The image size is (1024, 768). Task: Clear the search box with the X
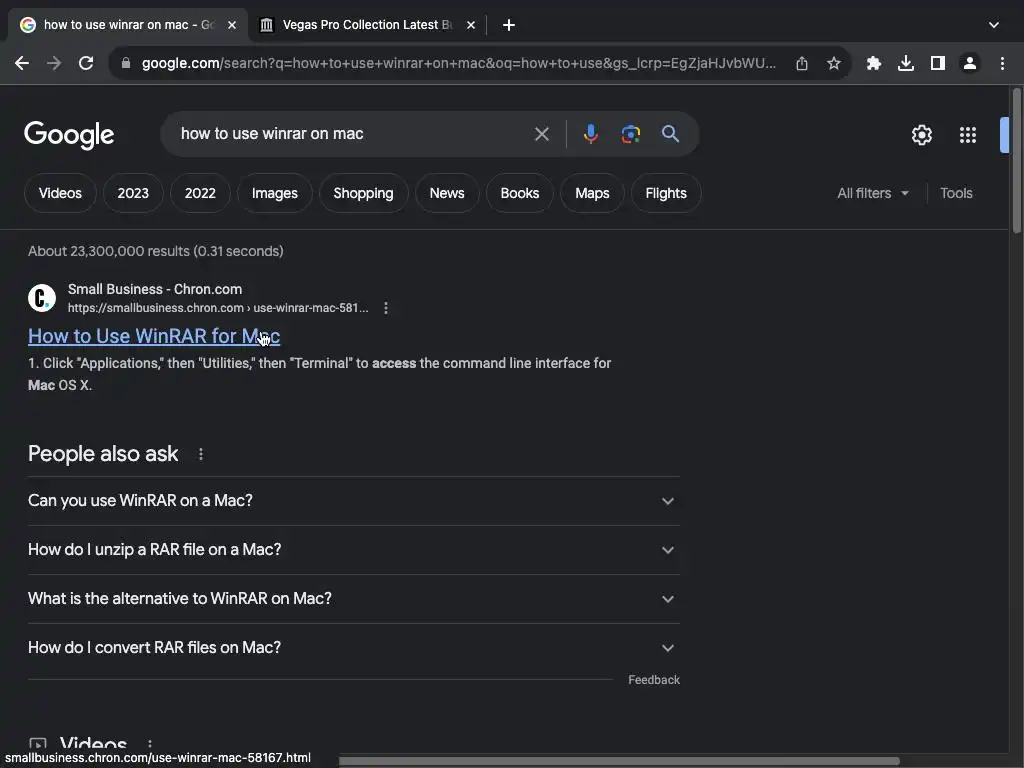tap(541, 134)
